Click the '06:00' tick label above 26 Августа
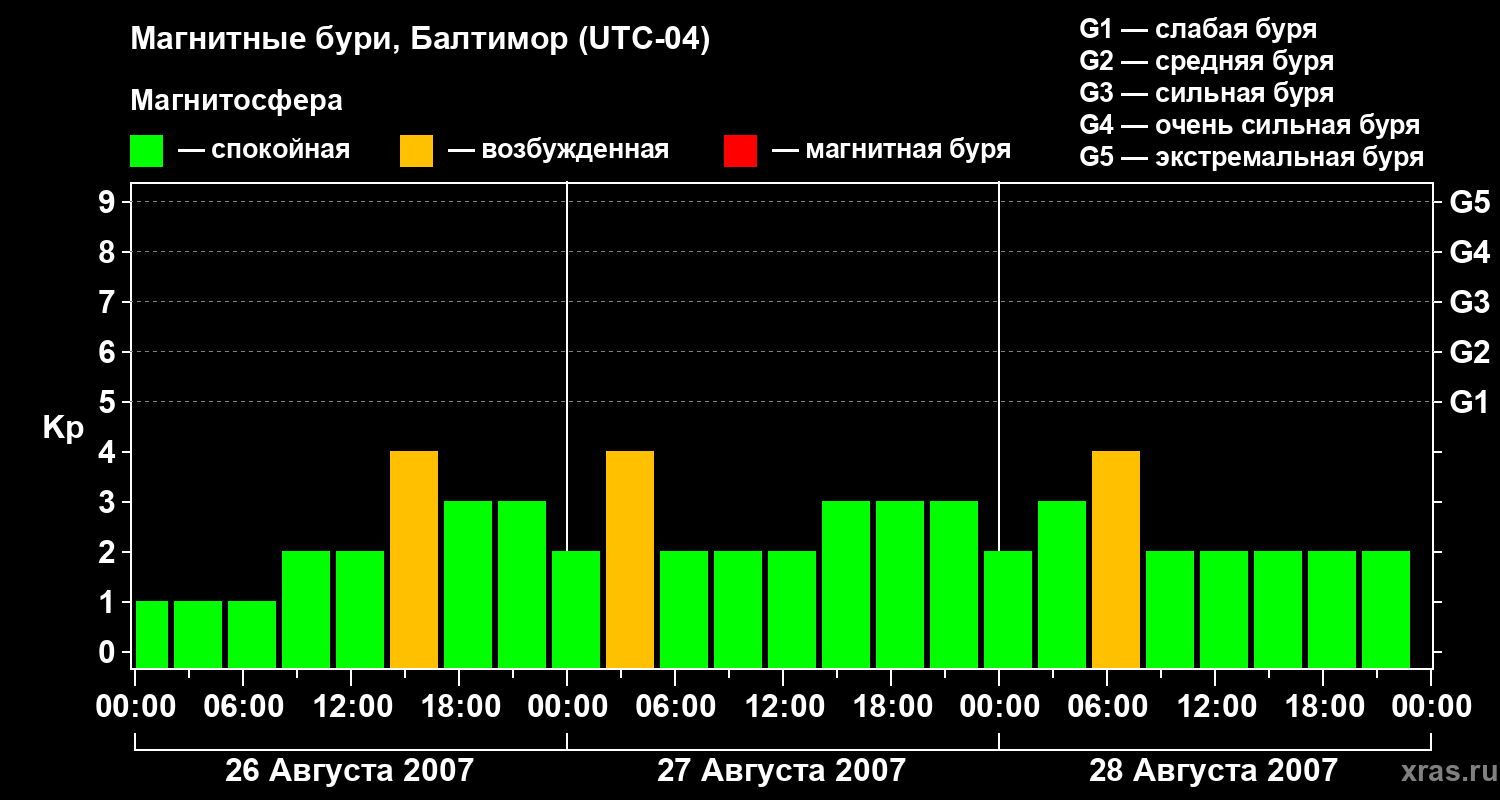Viewport: 1500px width, 800px height. pyautogui.click(x=244, y=707)
